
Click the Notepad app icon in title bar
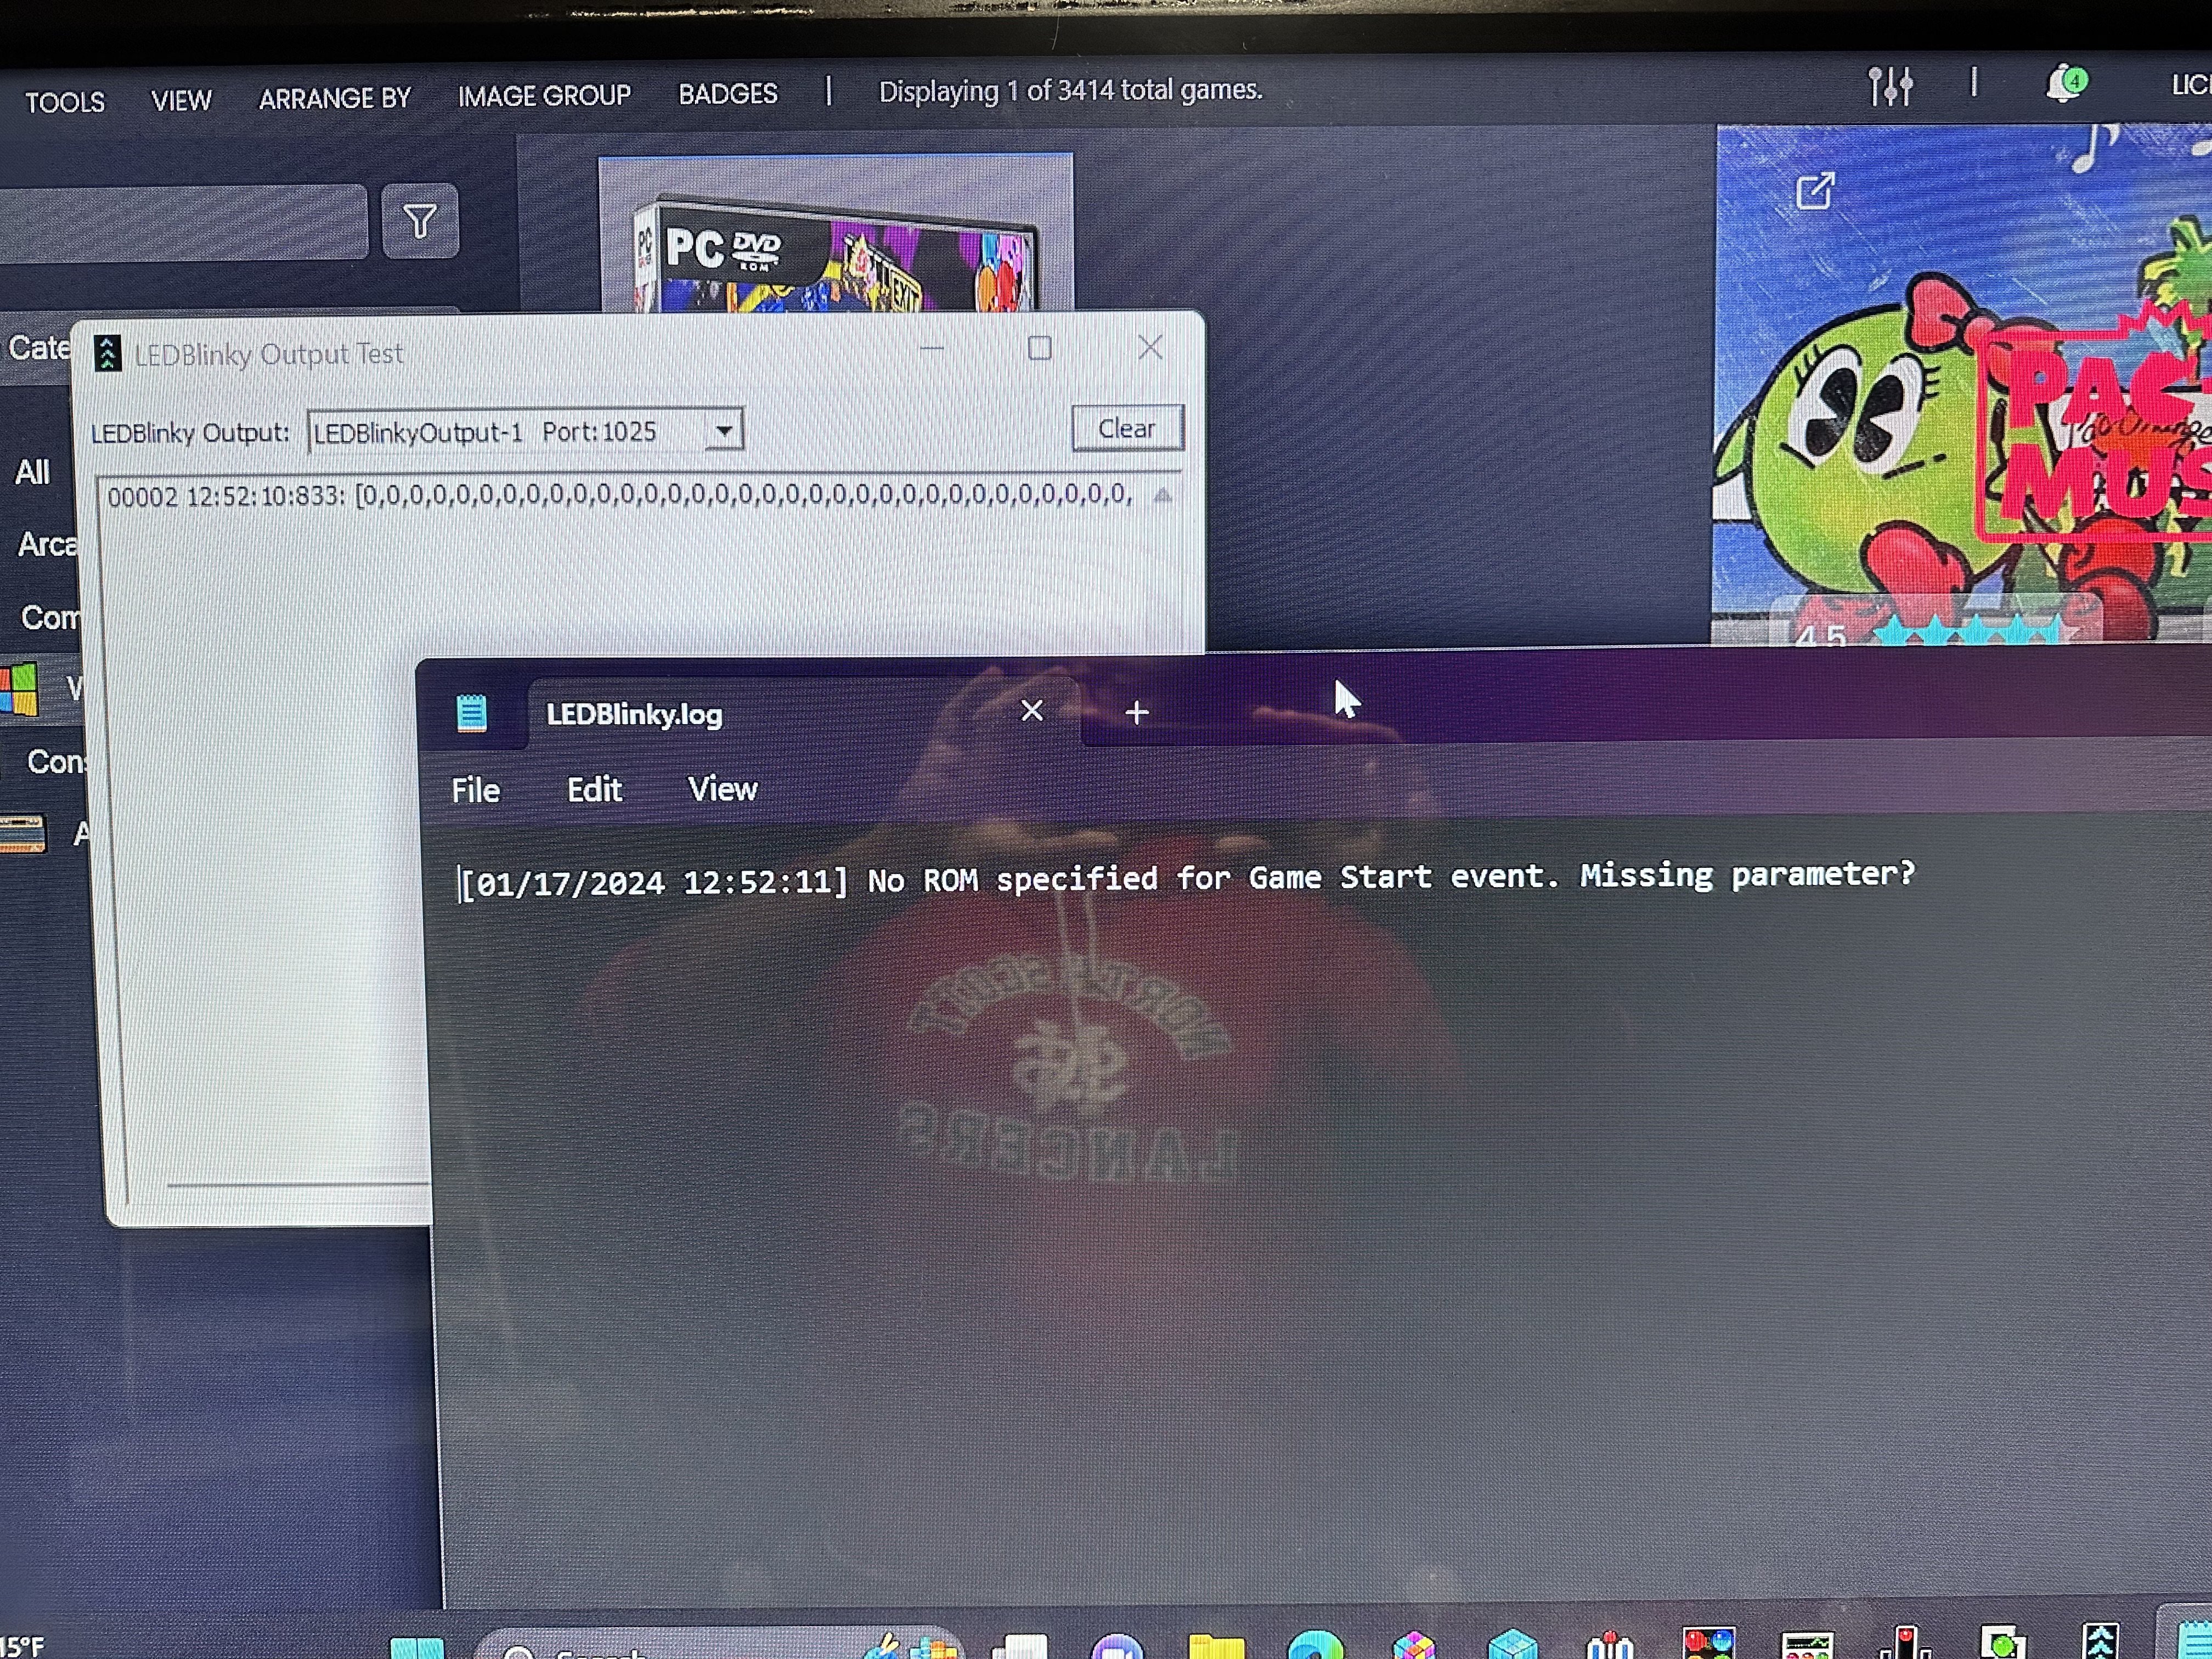[x=471, y=714]
